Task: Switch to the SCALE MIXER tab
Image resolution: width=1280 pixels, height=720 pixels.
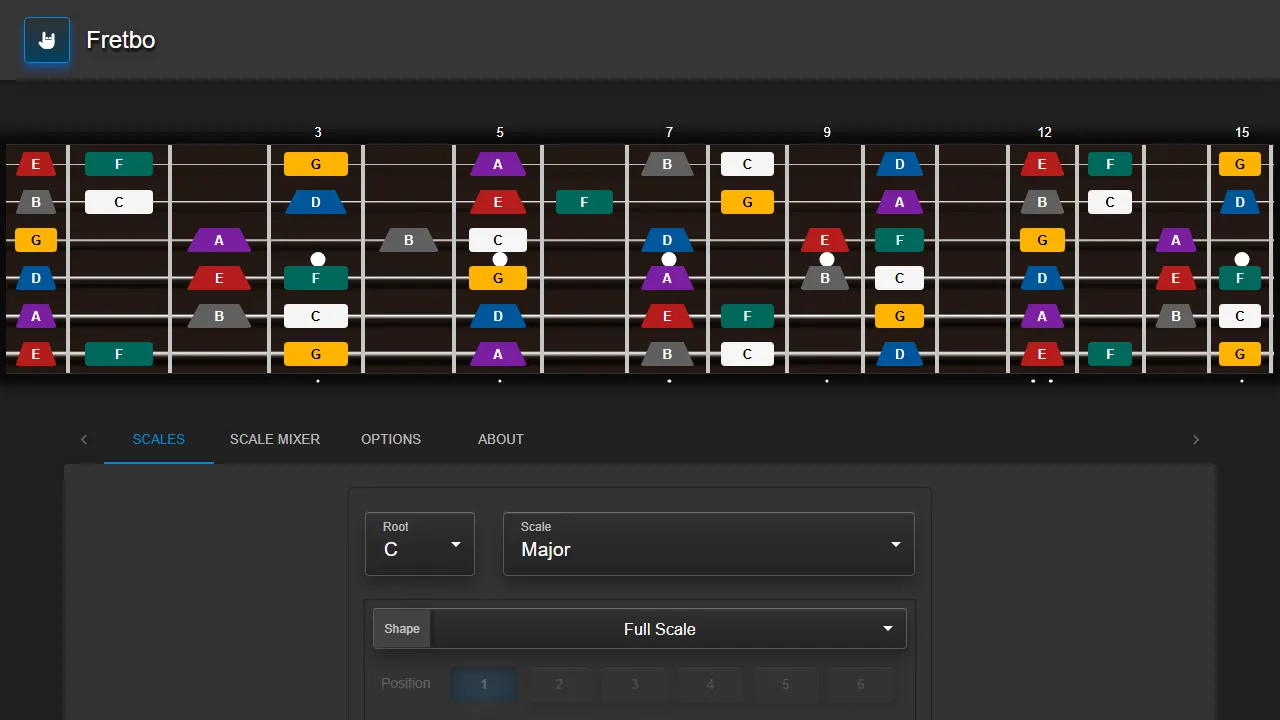Action: click(x=274, y=439)
